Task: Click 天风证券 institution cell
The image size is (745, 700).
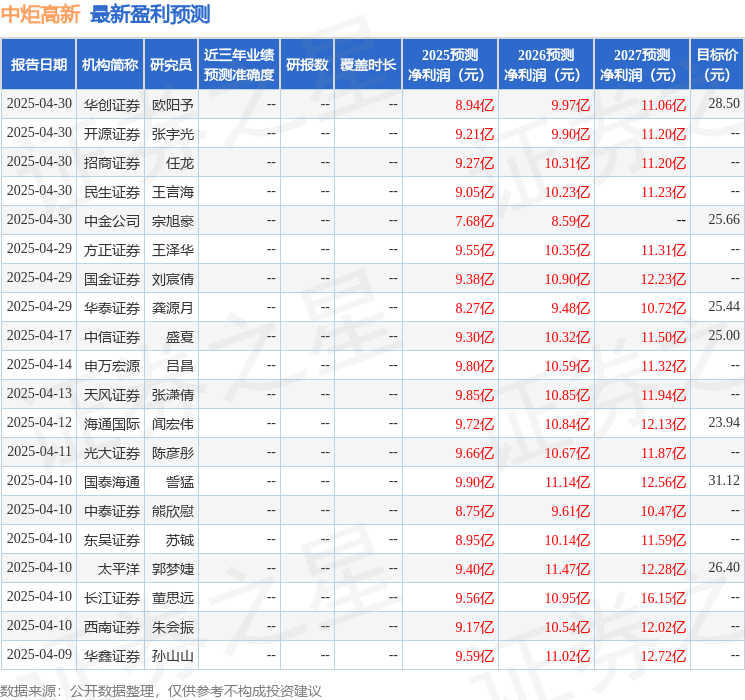Action: tap(112, 395)
